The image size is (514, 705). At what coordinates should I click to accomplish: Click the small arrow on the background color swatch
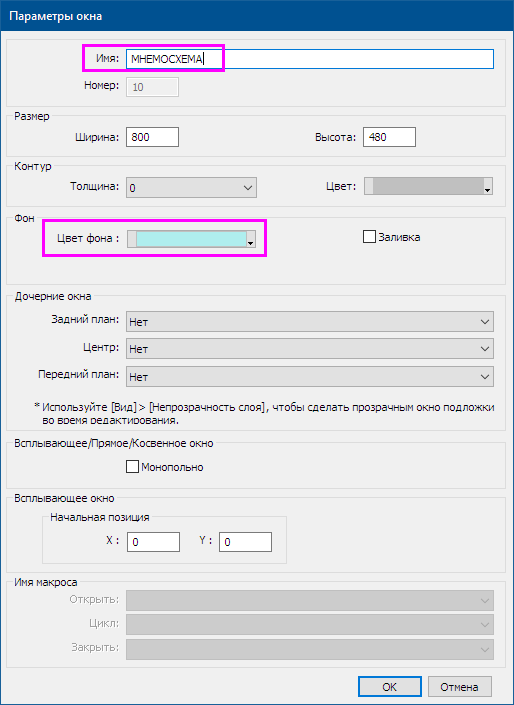(x=251, y=243)
